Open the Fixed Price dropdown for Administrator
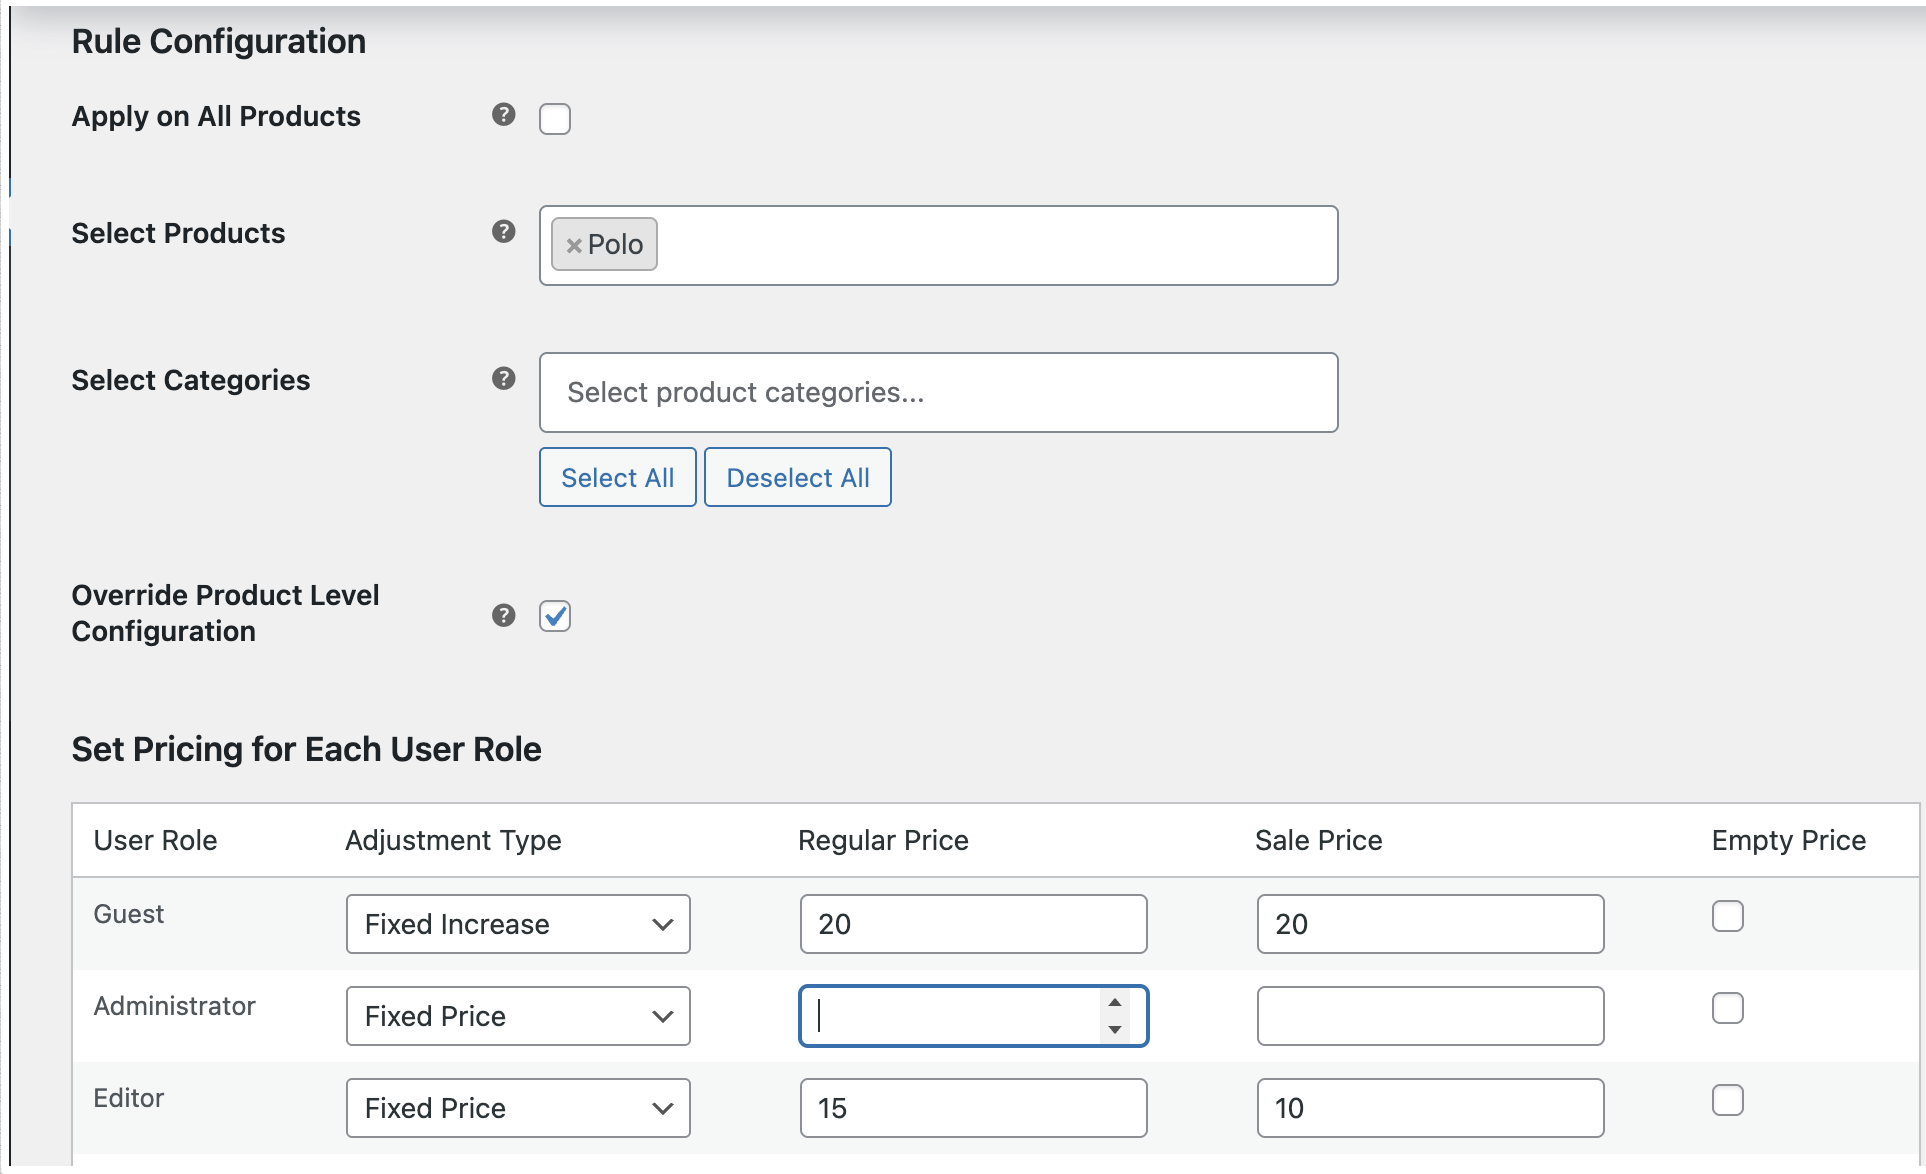 [517, 1016]
